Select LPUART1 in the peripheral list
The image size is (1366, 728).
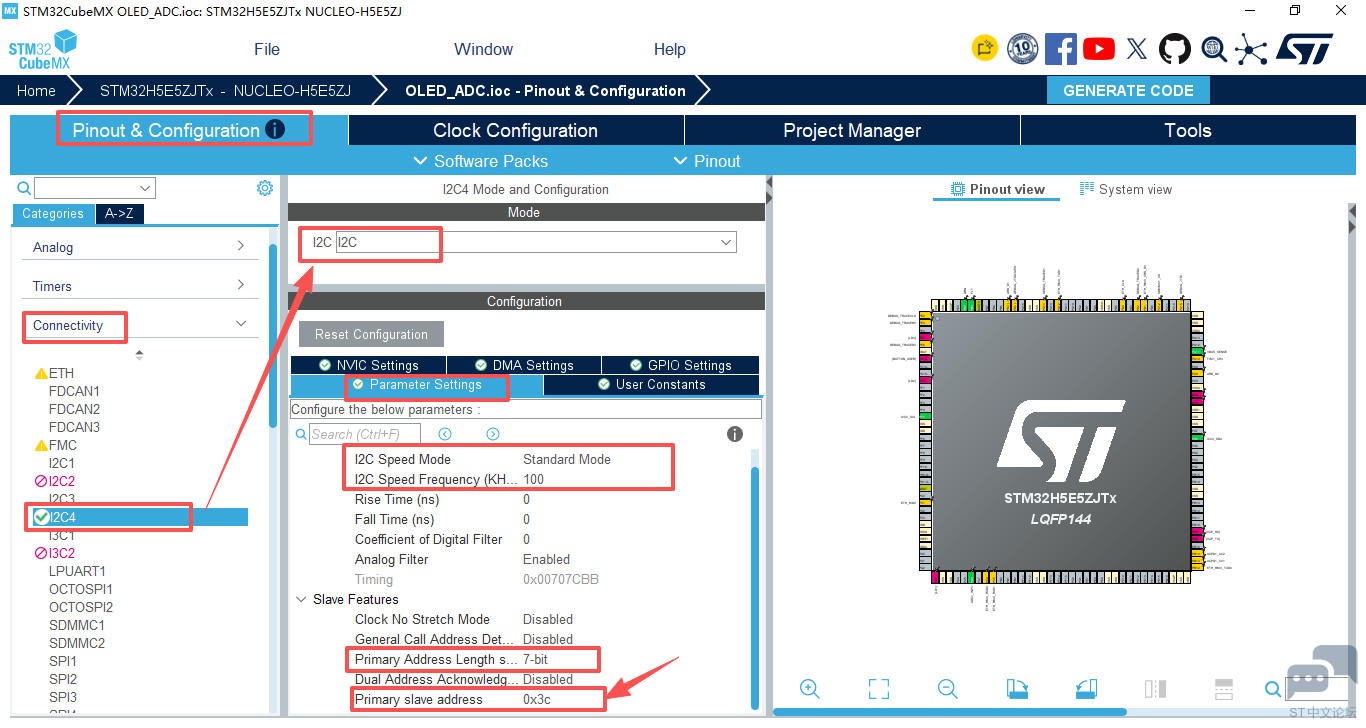coord(77,571)
